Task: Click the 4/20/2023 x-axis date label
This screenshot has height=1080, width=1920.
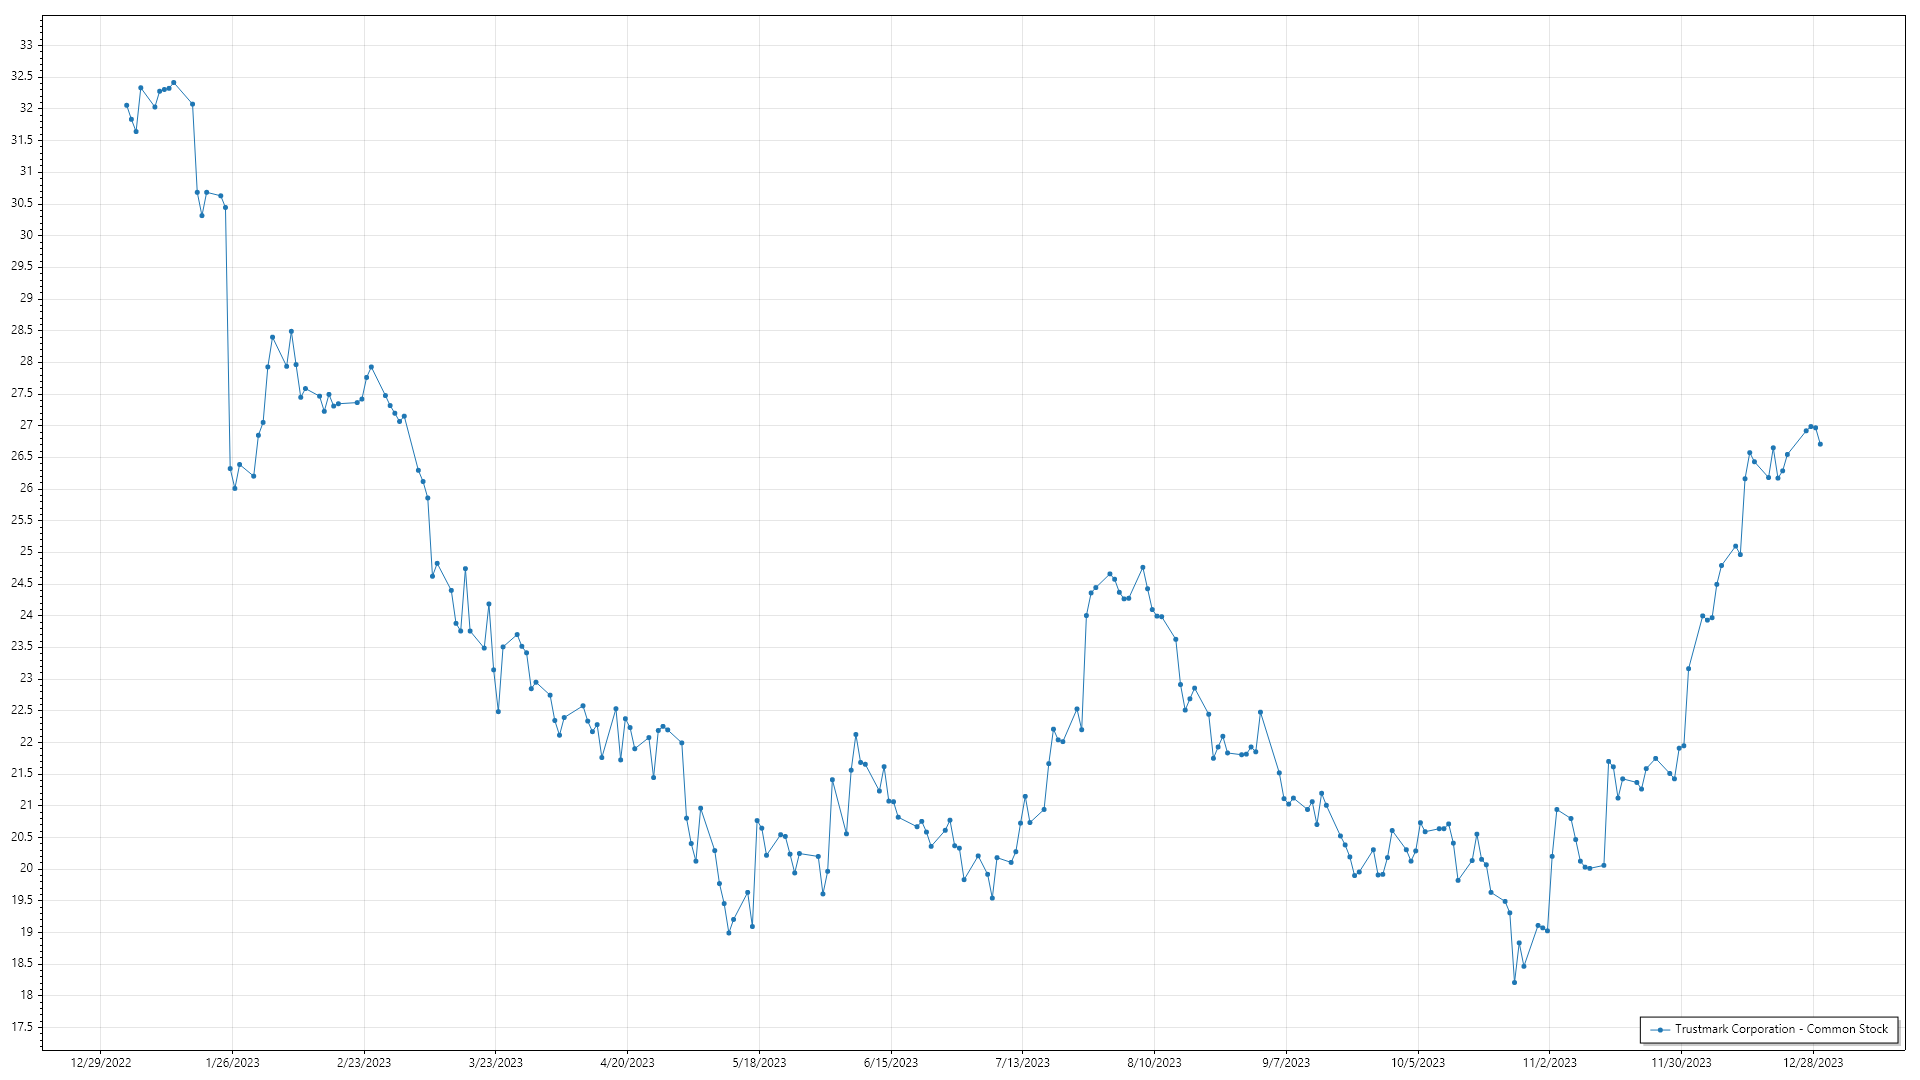Action: click(627, 1063)
